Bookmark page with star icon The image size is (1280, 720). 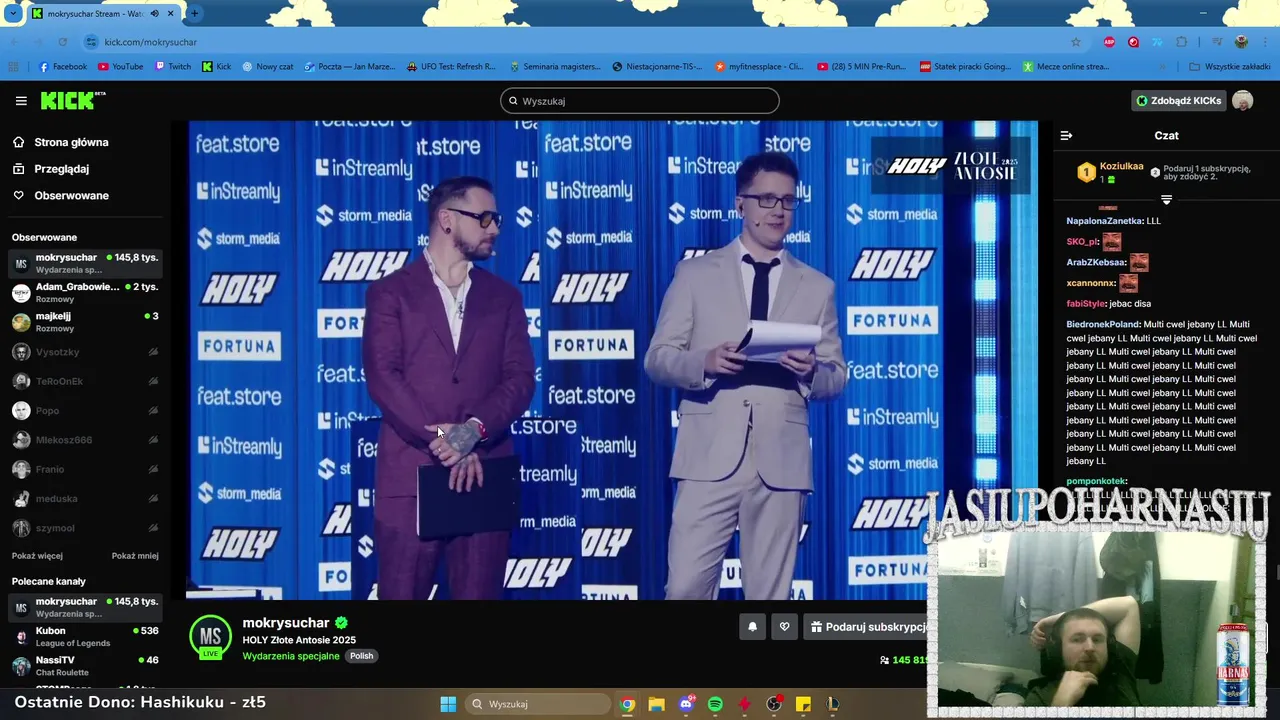pos(1076,42)
